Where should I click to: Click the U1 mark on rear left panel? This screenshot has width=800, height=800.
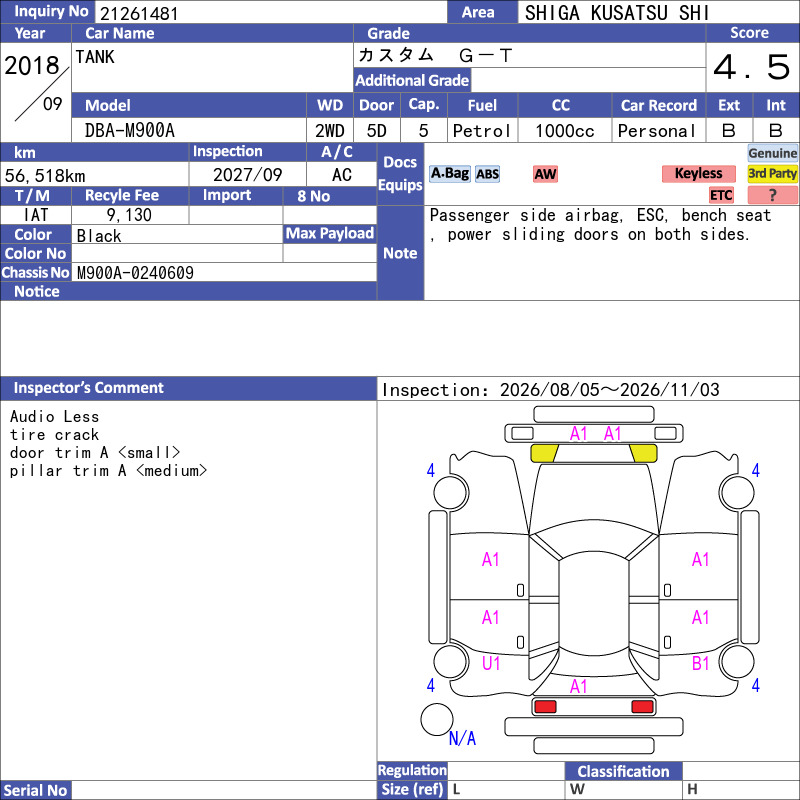[x=491, y=663]
